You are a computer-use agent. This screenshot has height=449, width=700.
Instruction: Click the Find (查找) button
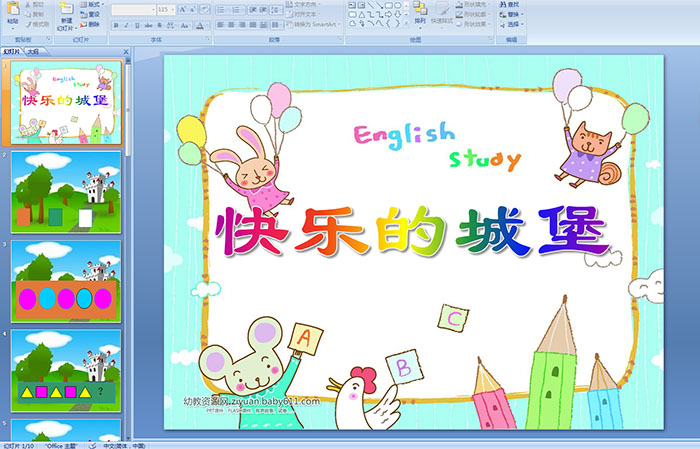509,4
